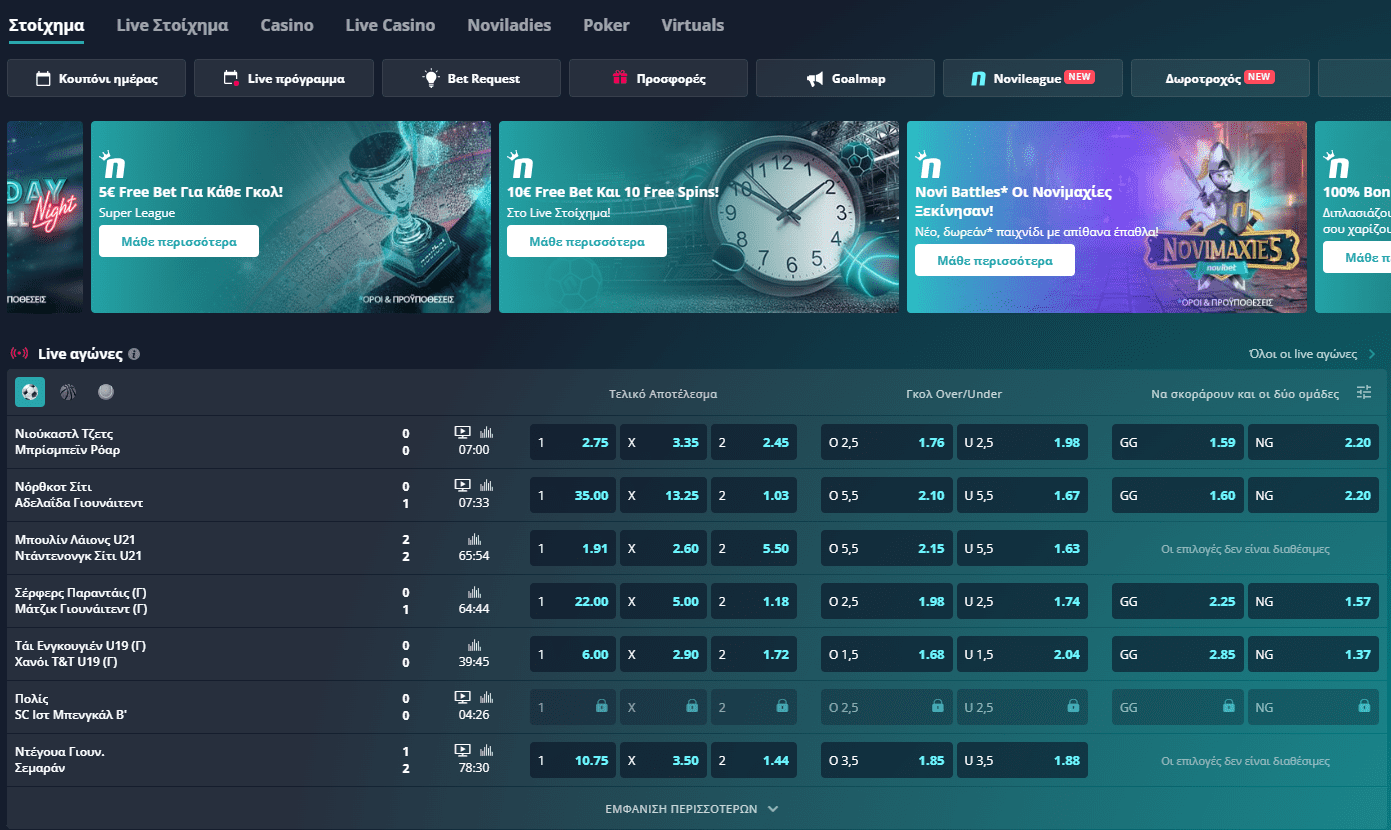Pick GG 1.60 for Νόρθκοτ Σίτι match
This screenshot has width=1391, height=830.
click(x=1178, y=495)
